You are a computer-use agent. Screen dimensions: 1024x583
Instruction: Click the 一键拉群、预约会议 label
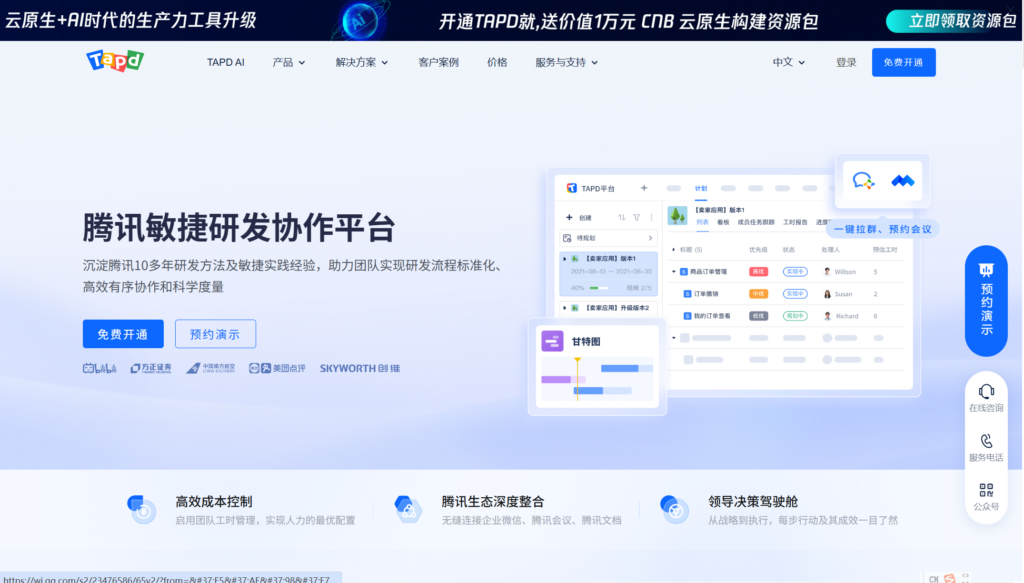pos(883,229)
